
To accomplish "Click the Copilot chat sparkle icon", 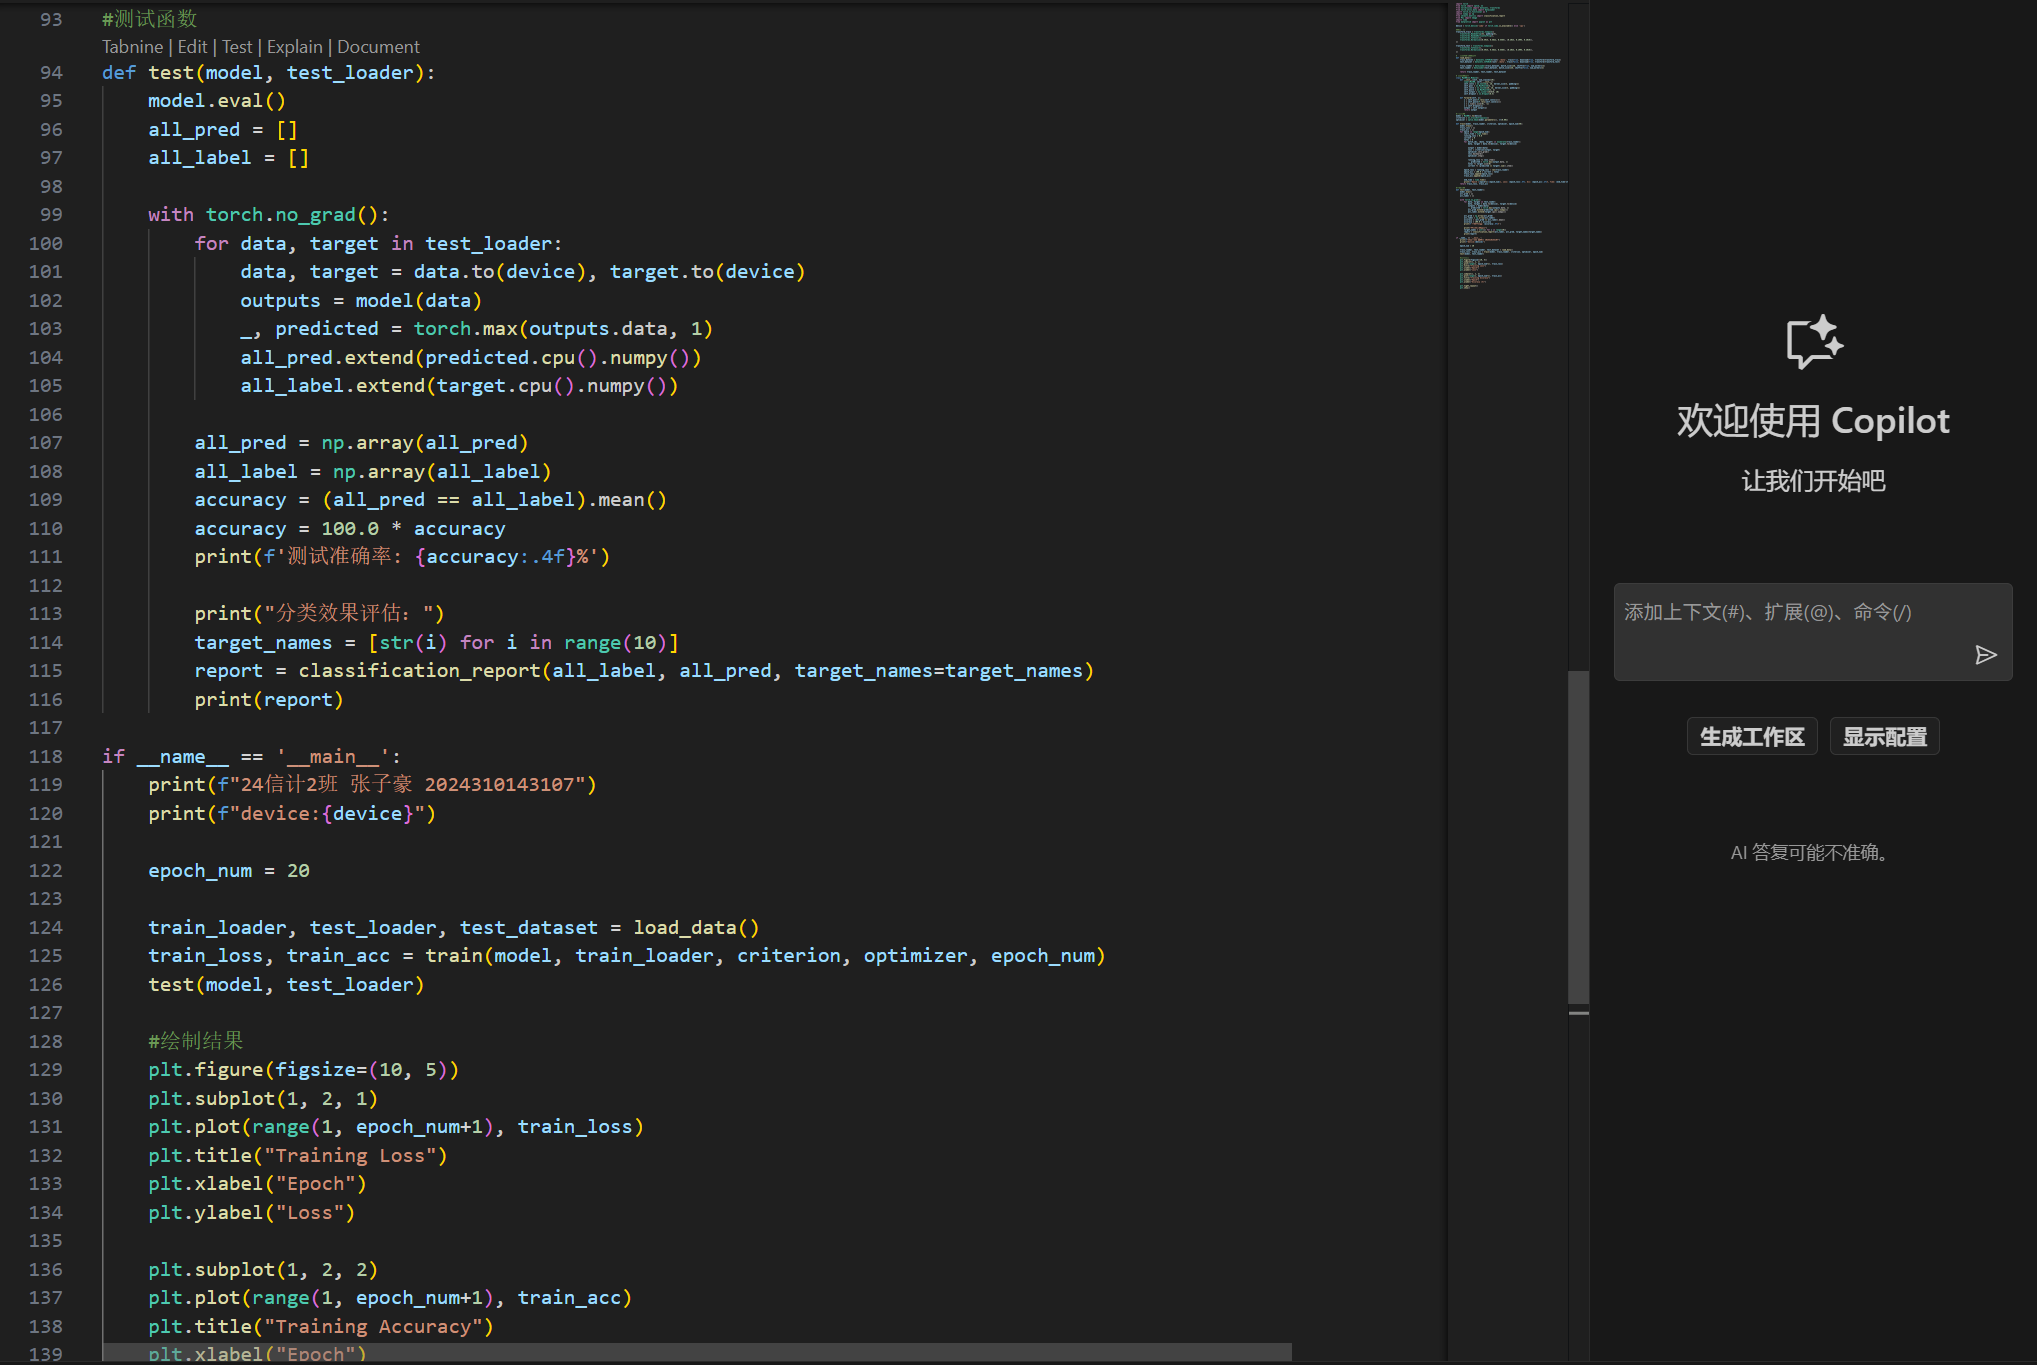I will pos(1813,342).
